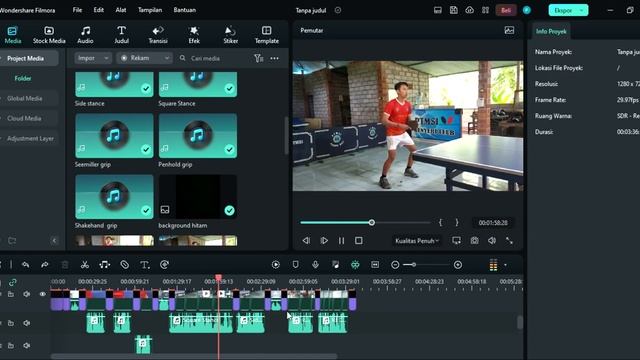640x360 pixels.
Task: Open the audio meter dropdown arrow
Action: tap(505, 265)
